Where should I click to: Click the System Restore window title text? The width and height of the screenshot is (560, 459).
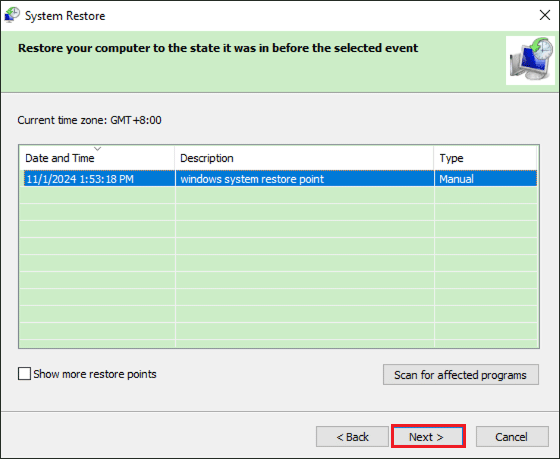pyautogui.click(x=65, y=16)
